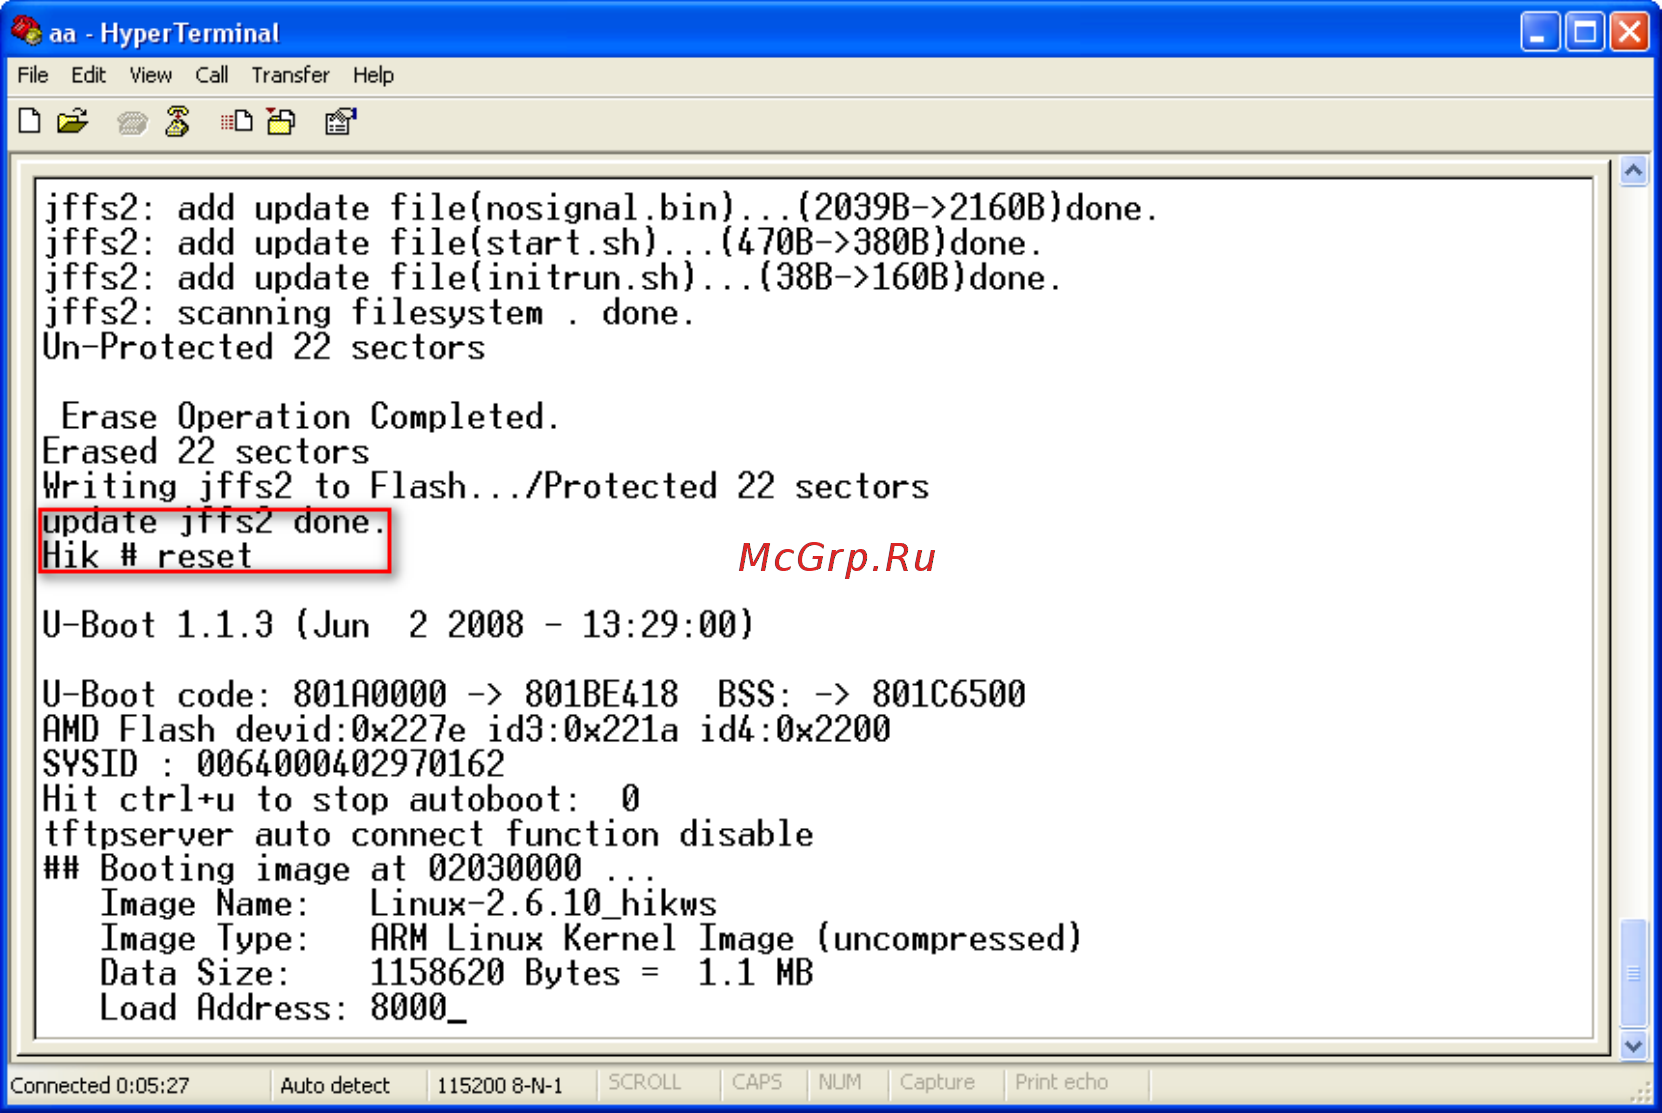Click the Disconnect toolbar icon
This screenshot has width=1662, height=1113.
(x=178, y=122)
